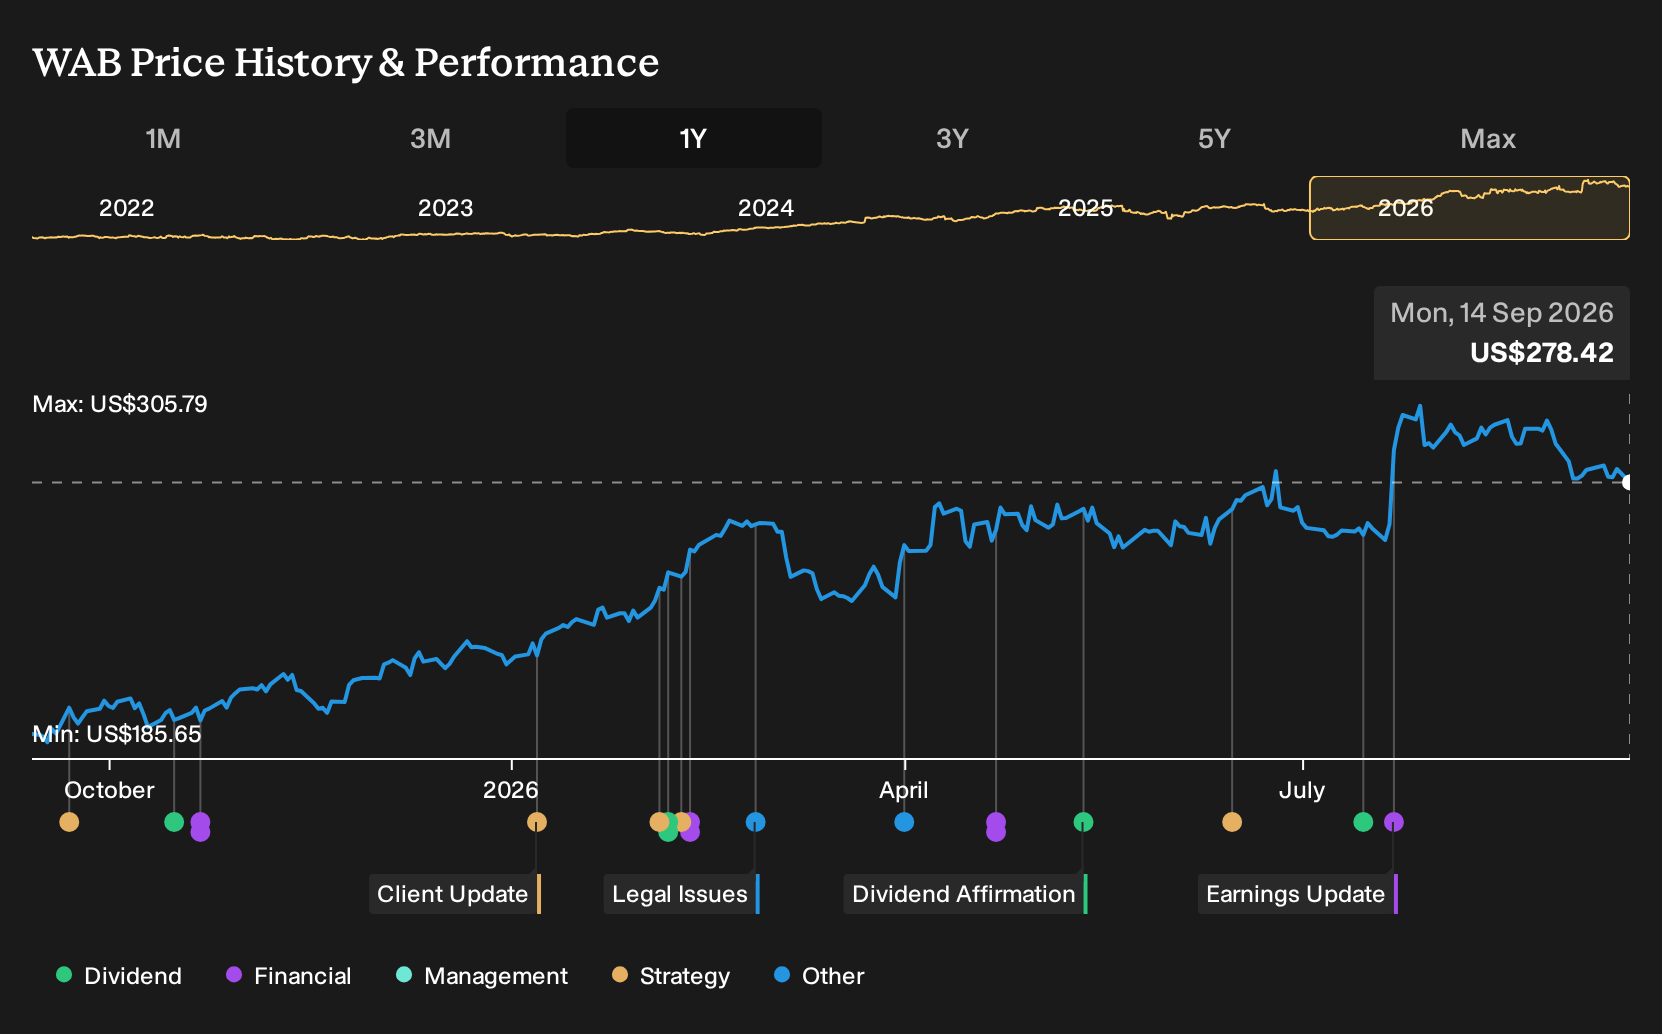This screenshot has width=1662, height=1034.
Task: Switch to the 1M time range tab
Action: (163, 138)
